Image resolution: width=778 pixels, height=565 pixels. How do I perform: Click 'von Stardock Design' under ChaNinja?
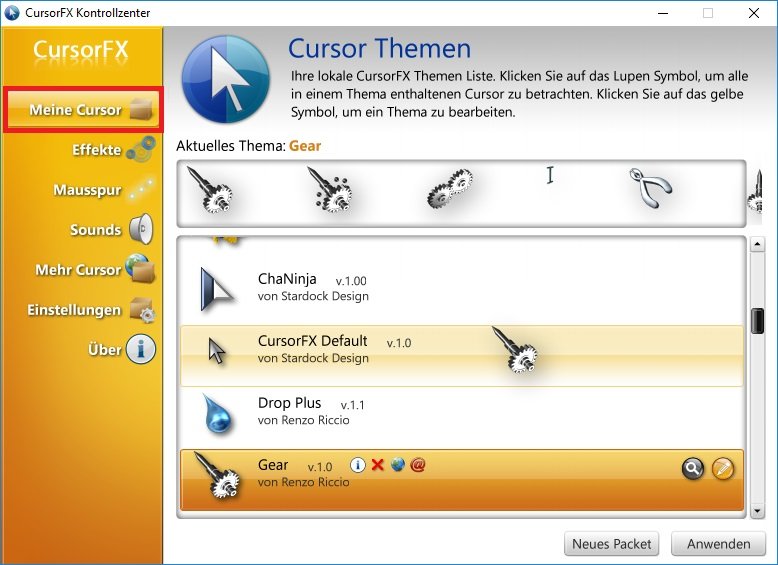(313, 296)
